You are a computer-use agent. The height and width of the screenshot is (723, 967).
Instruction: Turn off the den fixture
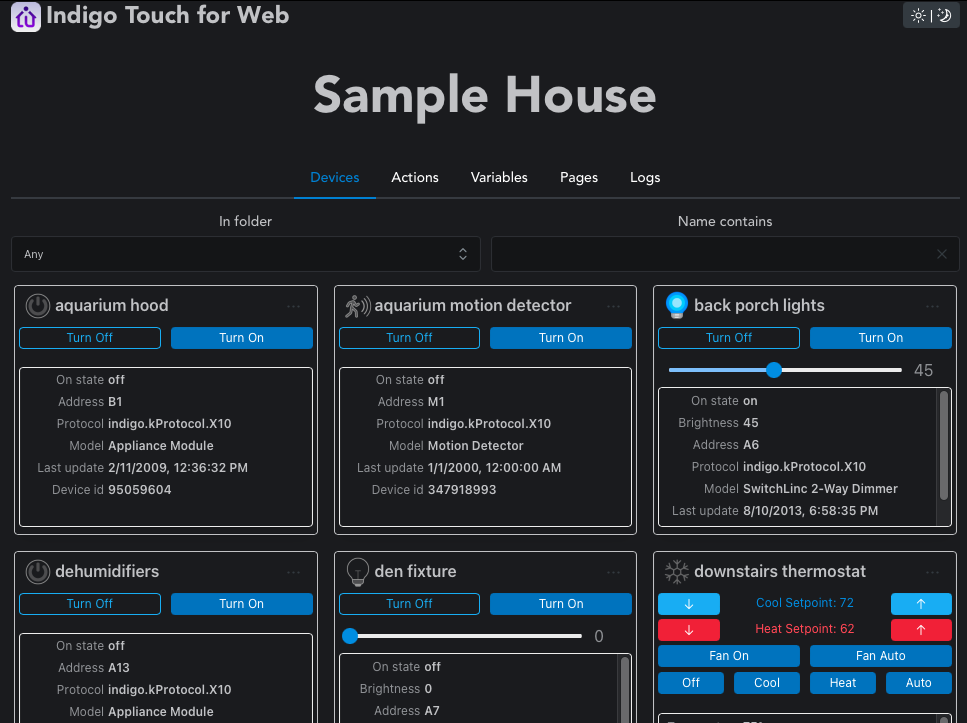[x=409, y=604]
